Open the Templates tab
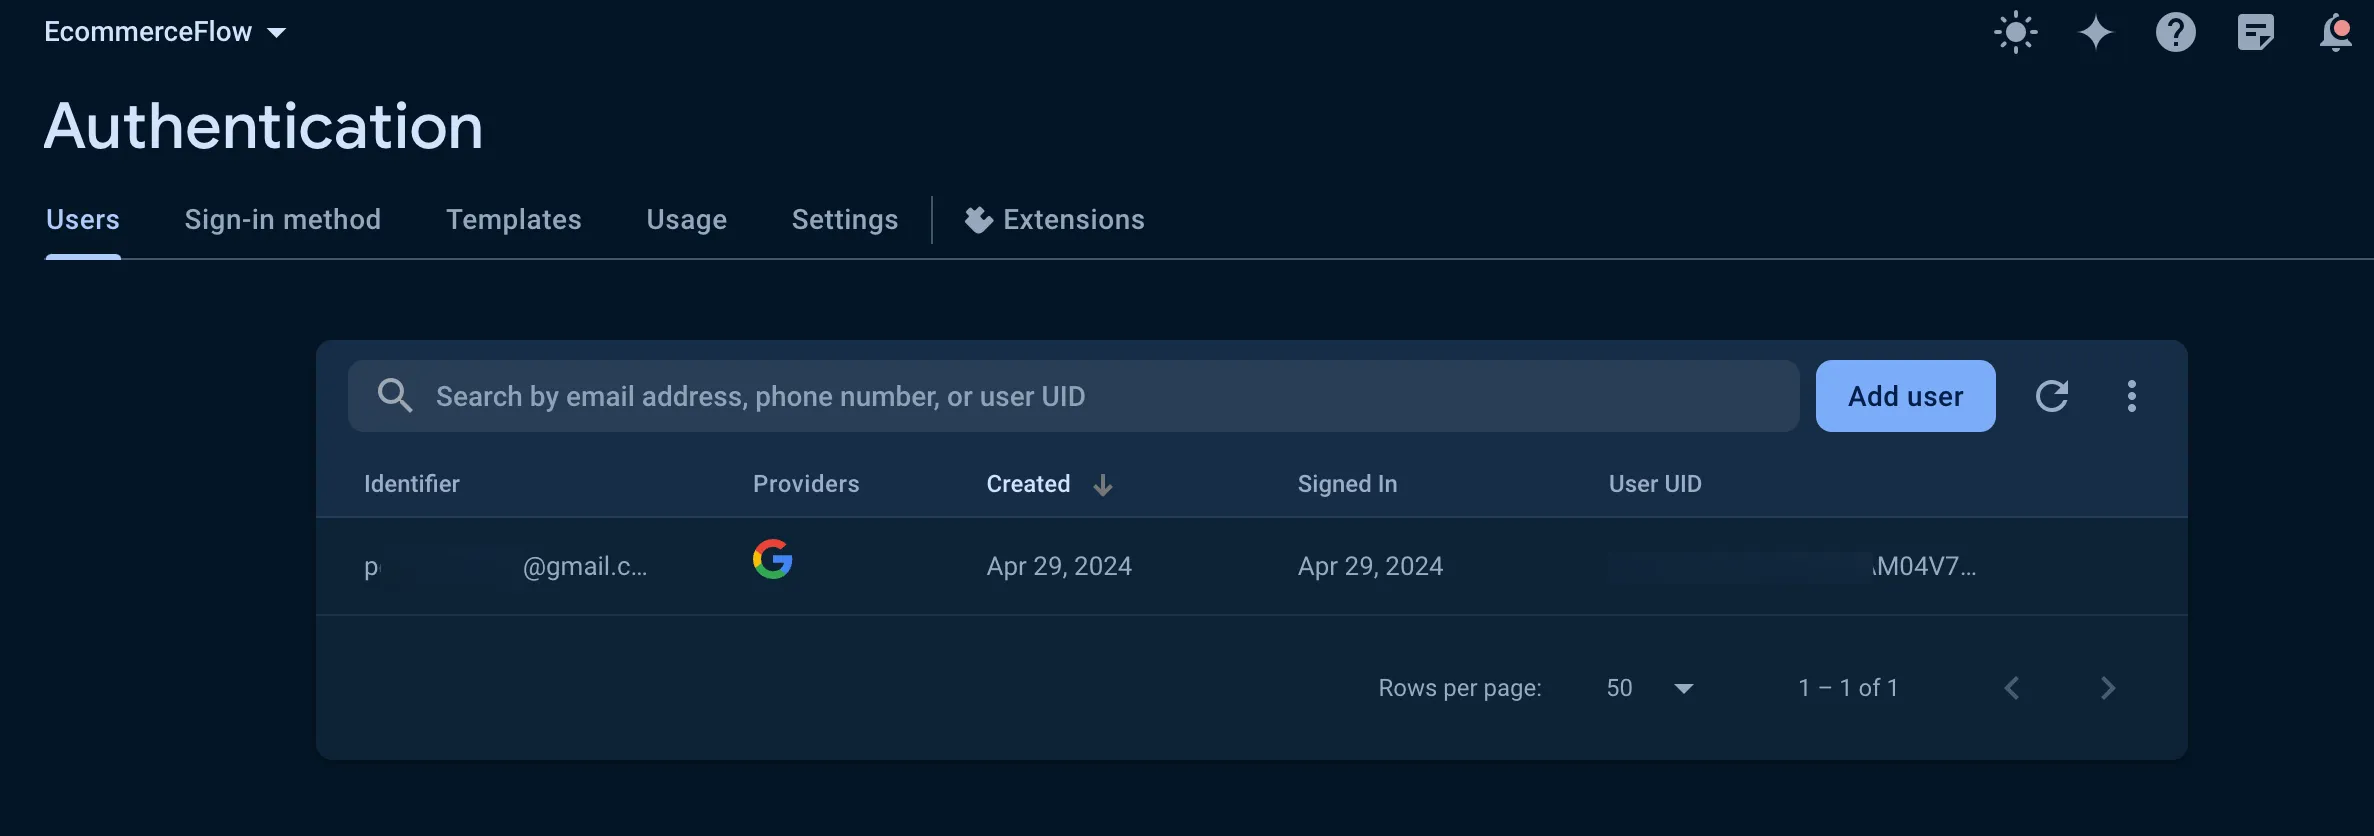Image resolution: width=2374 pixels, height=836 pixels. point(513,219)
